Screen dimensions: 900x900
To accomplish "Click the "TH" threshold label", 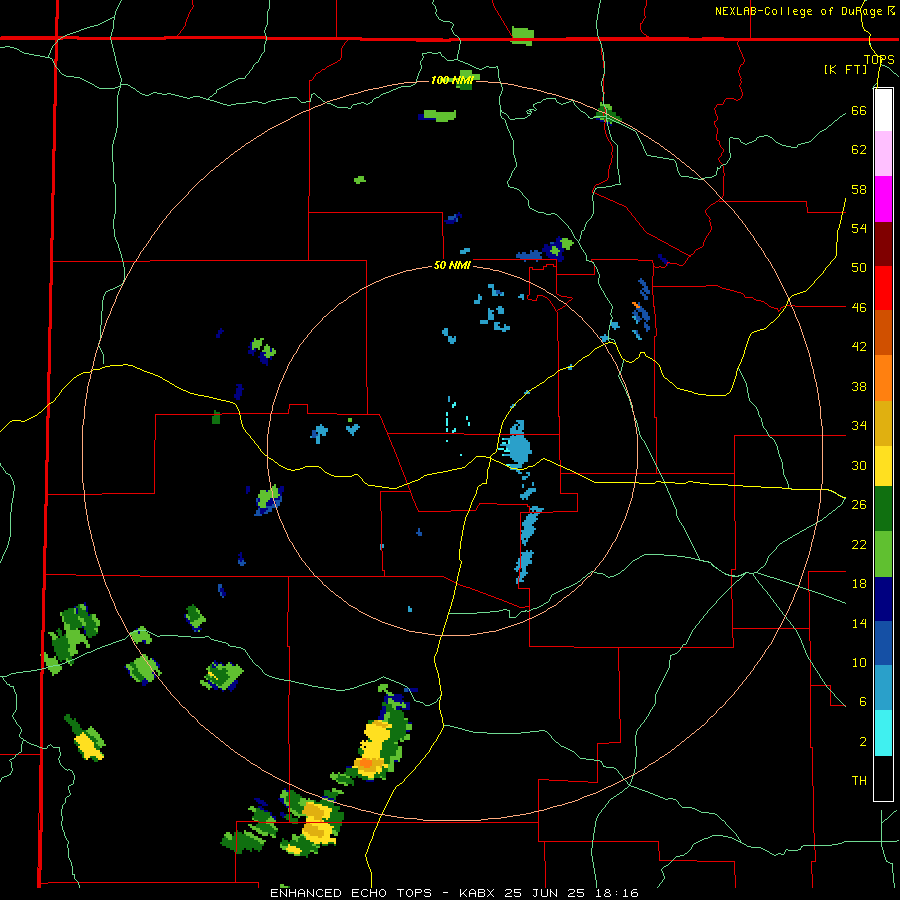I will pyautogui.click(x=859, y=780).
